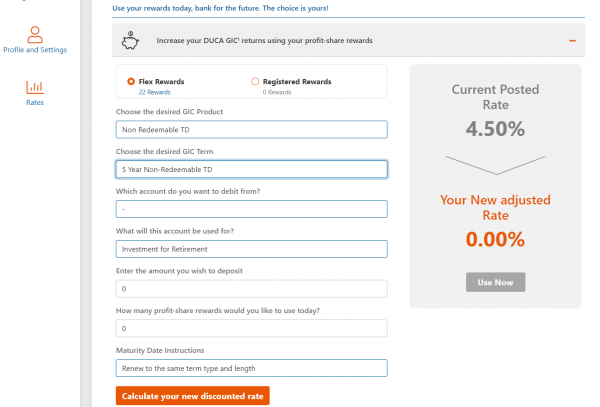Open Maturity Date Instructions dropdown
600x407 pixels.
(251, 368)
